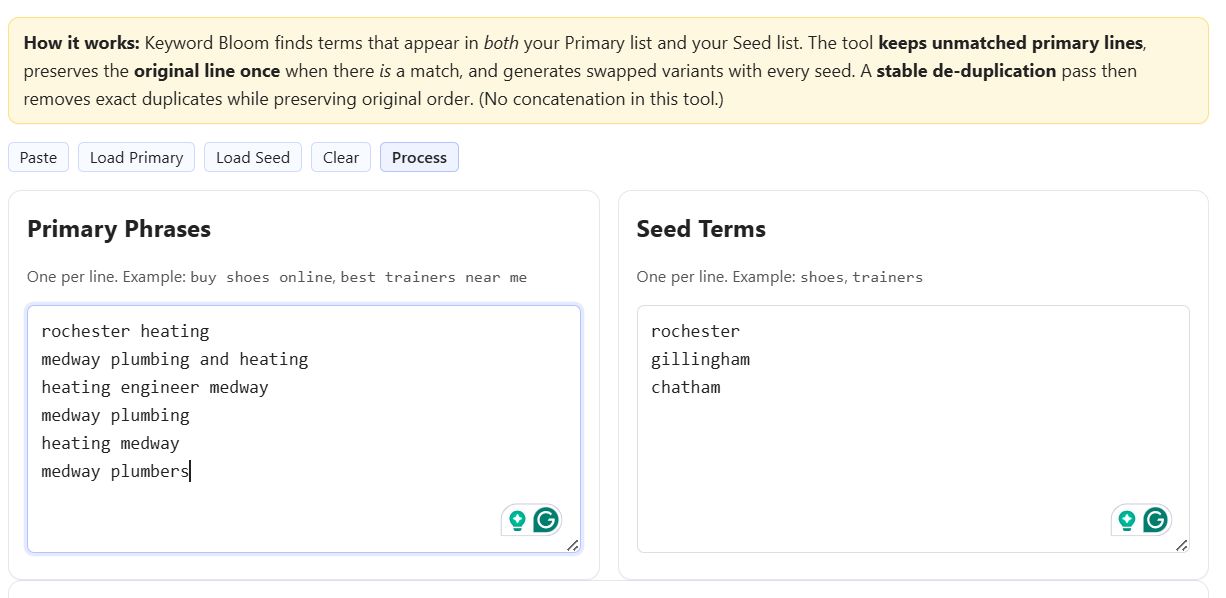The width and height of the screenshot is (1226, 598).
Task: Click the 'Seed Terms' heading
Action: 701,229
